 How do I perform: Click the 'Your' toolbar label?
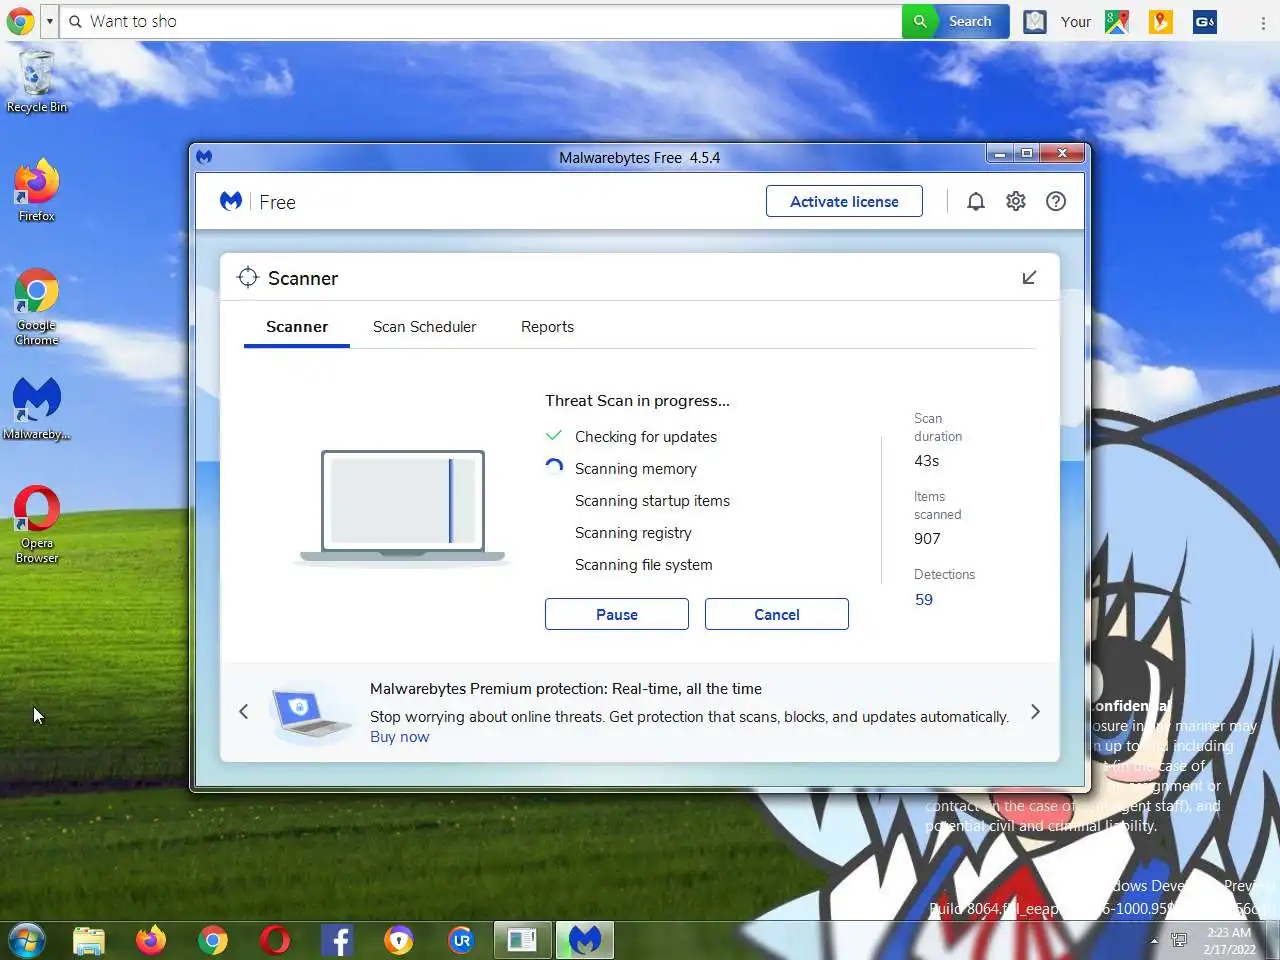tap(1076, 21)
